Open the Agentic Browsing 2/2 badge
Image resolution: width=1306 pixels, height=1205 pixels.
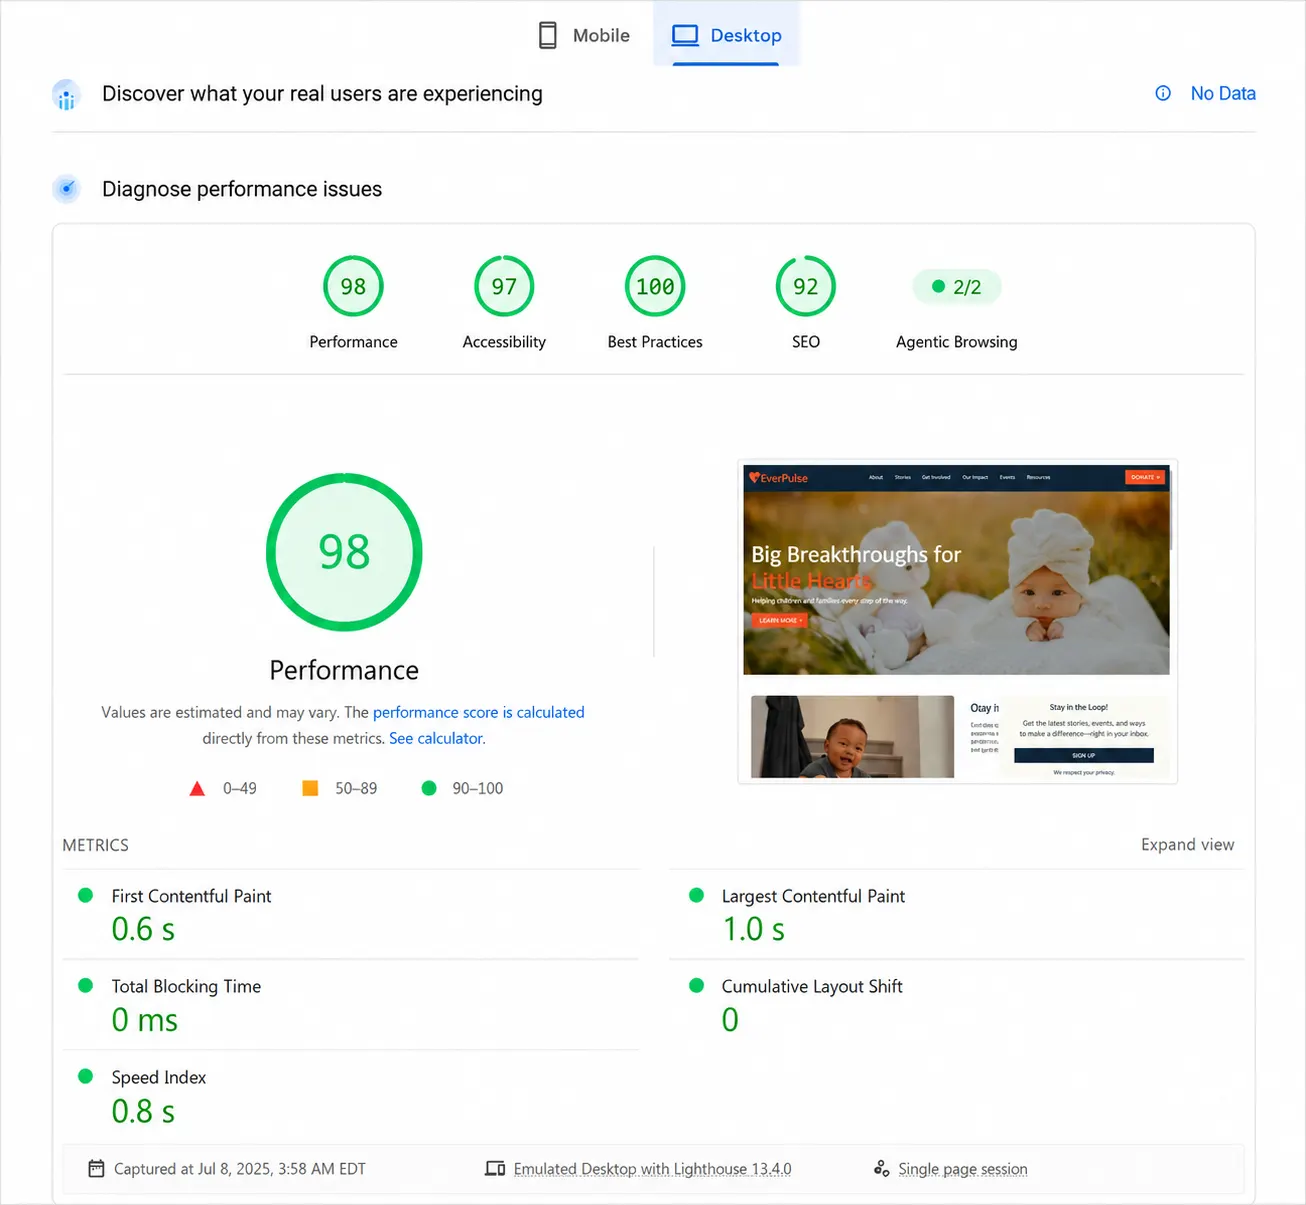pyautogui.click(x=957, y=287)
